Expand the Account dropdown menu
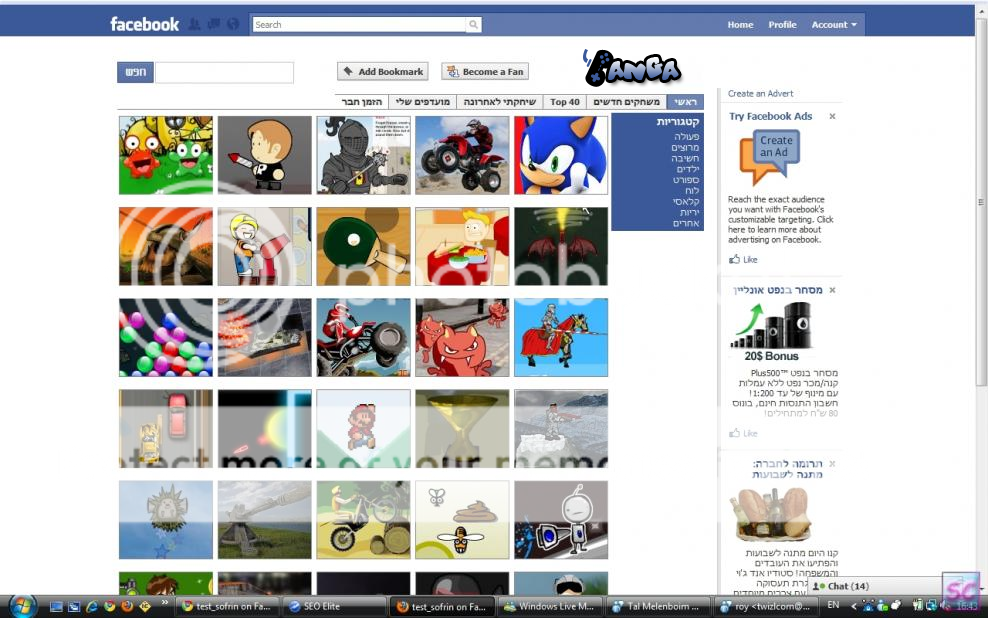Image resolution: width=988 pixels, height=618 pixels. [834, 25]
